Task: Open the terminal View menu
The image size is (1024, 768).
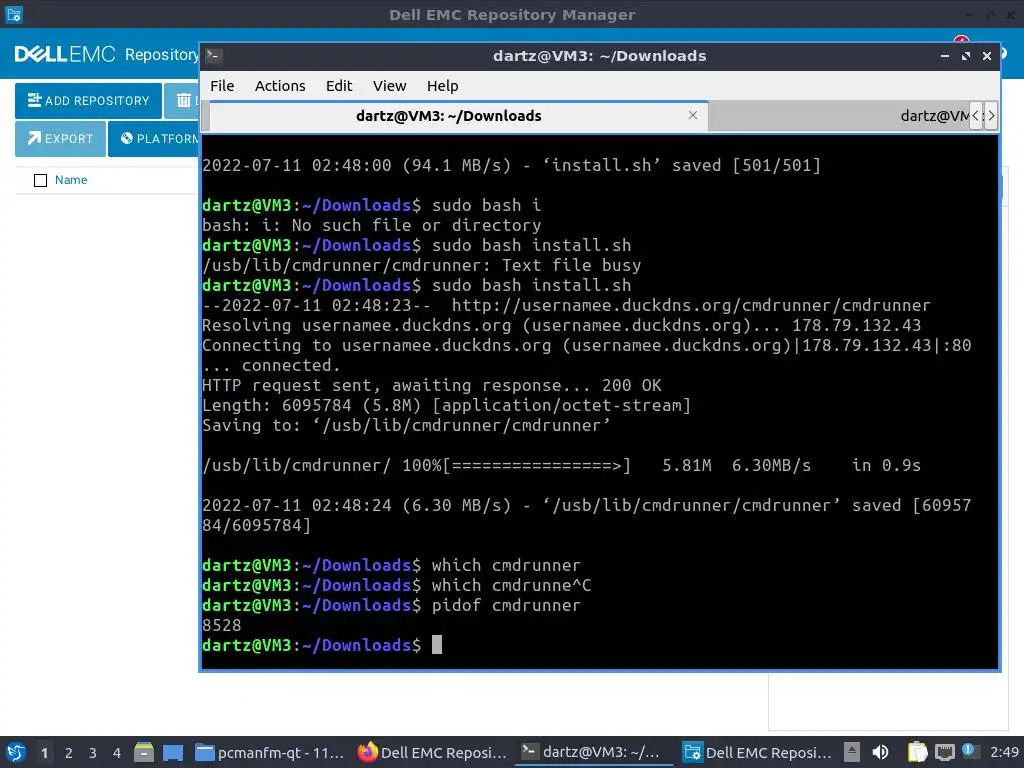Action: 389,86
